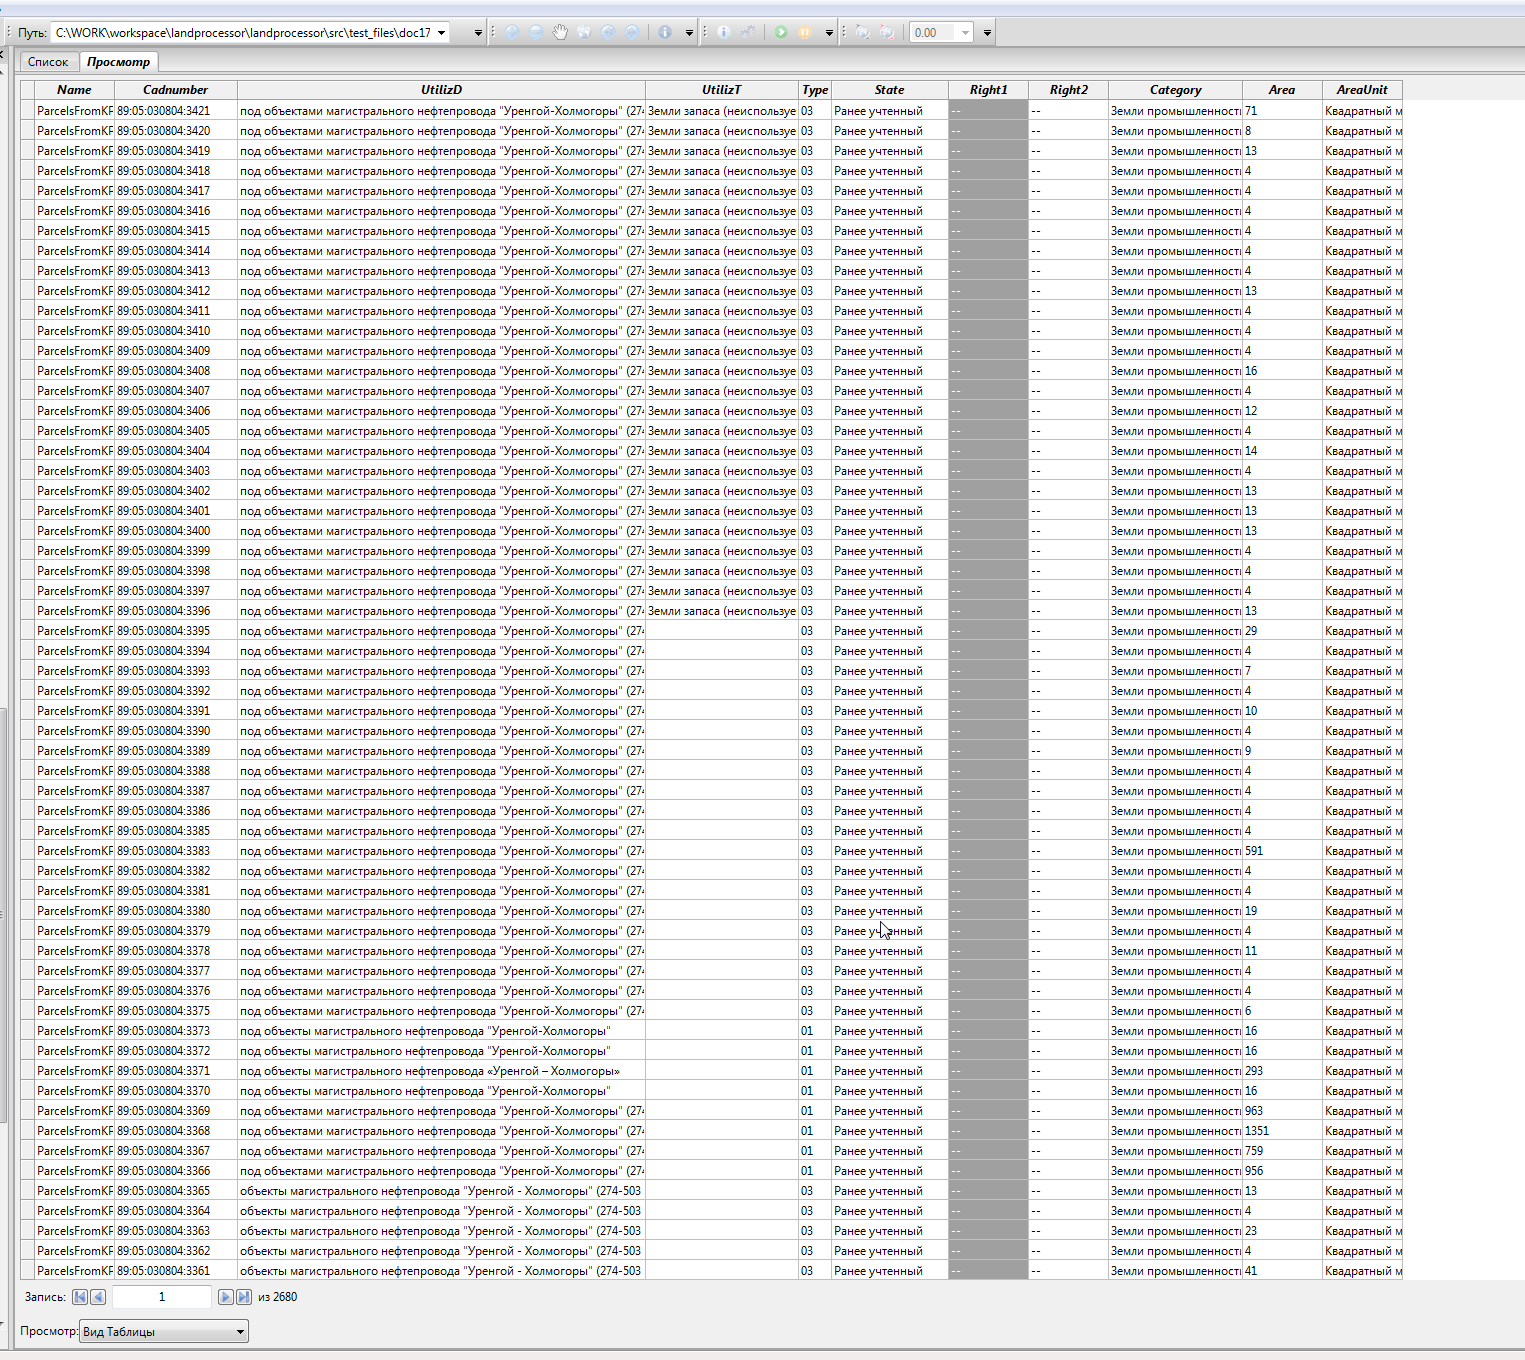
Task: Select the zoom in tool in toolbar
Action: coord(512,32)
